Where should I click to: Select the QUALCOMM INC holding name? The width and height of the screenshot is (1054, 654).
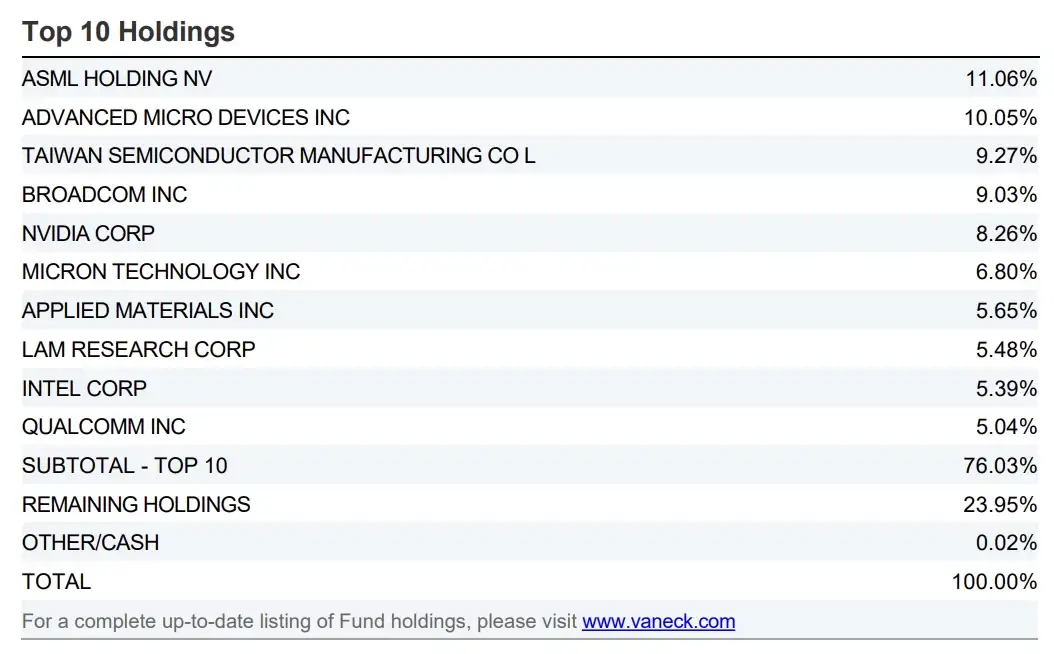tap(104, 427)
